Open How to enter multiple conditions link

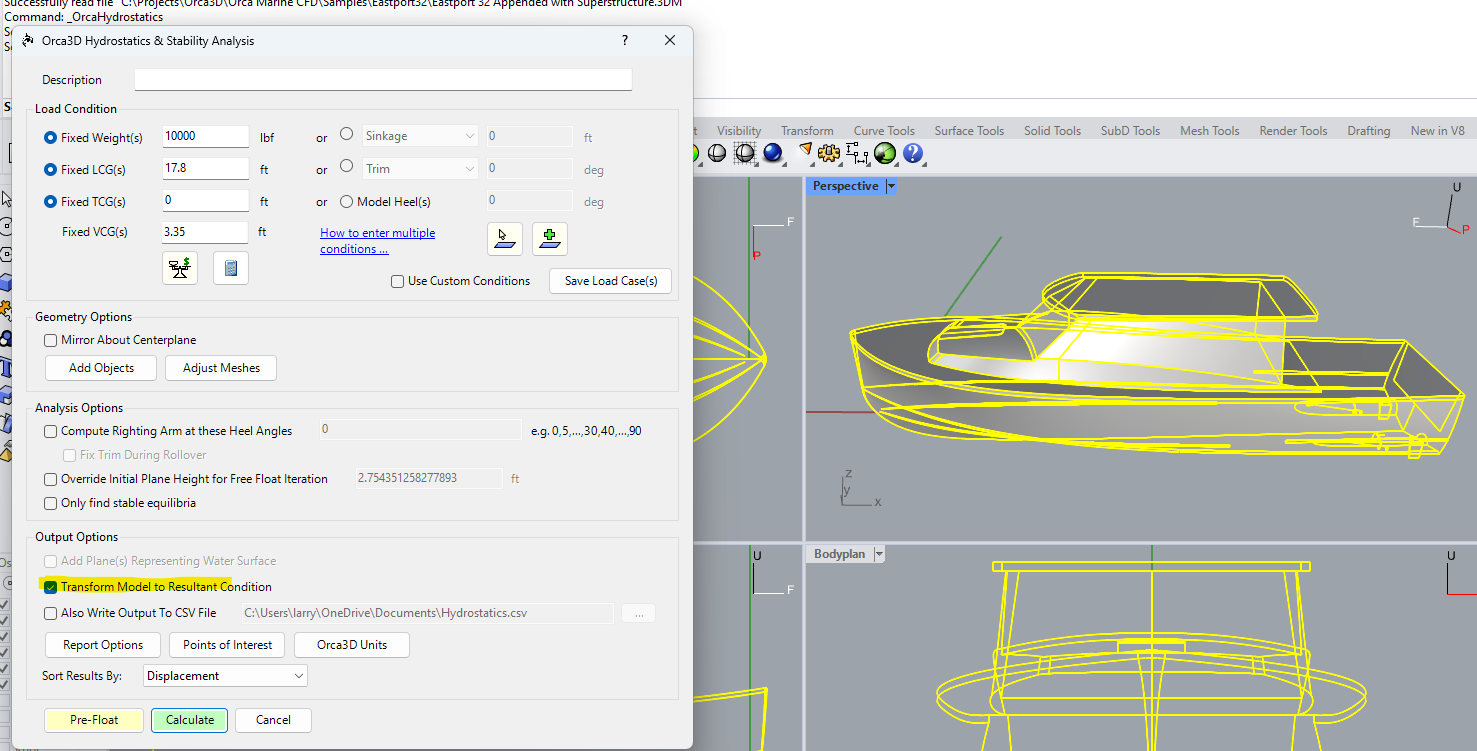(377, 241)
